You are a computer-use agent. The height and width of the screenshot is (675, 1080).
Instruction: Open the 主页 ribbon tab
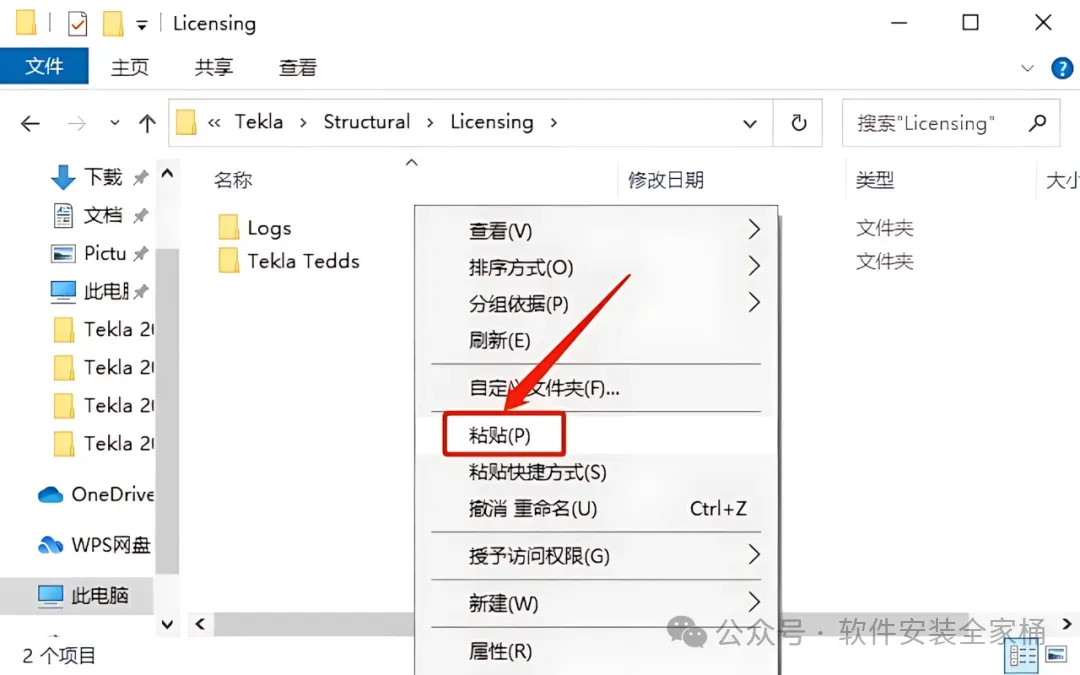point(129,68)
